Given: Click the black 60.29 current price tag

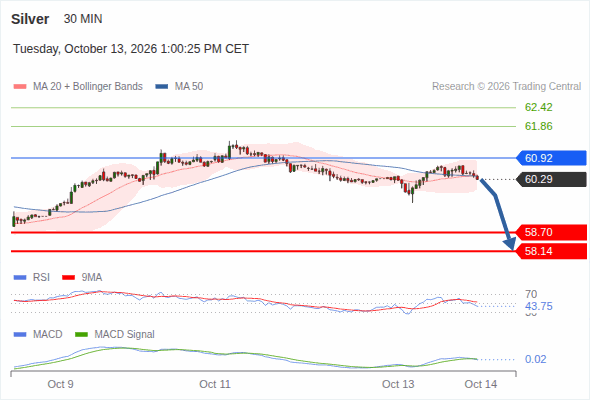Looking at the screenshot, I should [x=551, y=179].
